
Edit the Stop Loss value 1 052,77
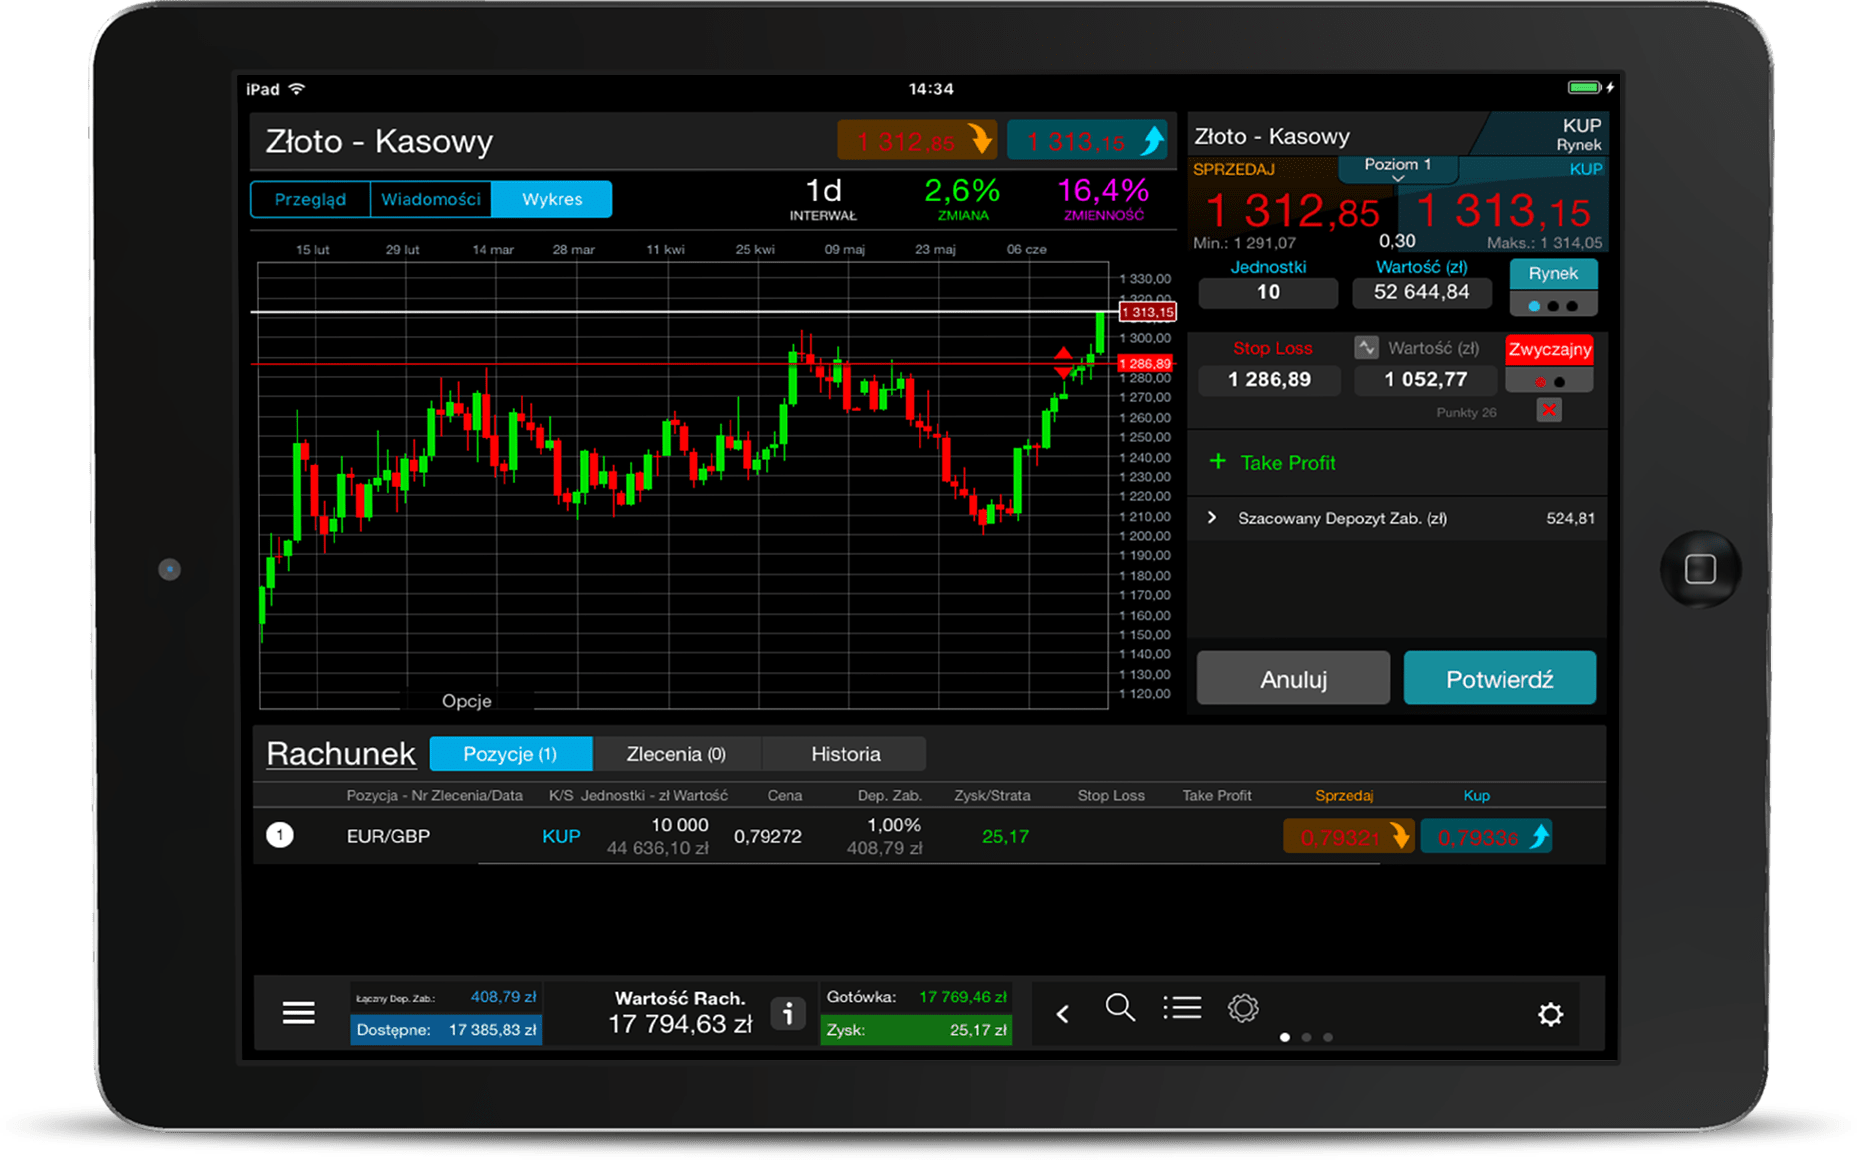[x=1425, y=380]
